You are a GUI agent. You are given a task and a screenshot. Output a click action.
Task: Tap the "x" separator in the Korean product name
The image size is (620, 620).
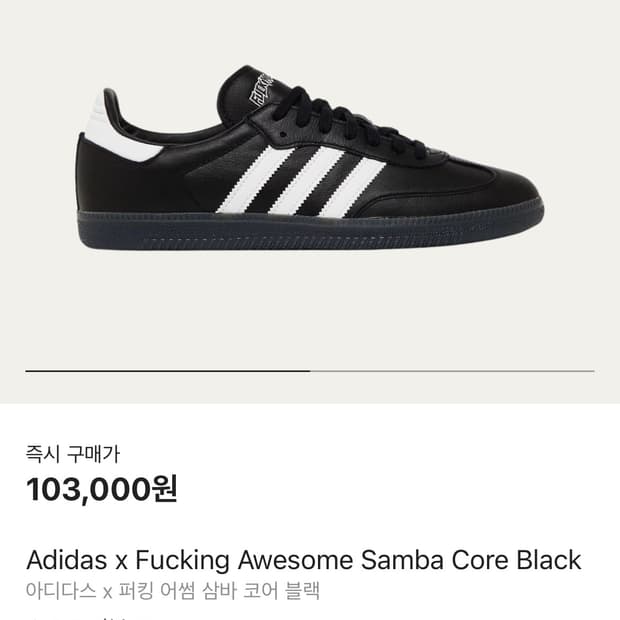108,592
